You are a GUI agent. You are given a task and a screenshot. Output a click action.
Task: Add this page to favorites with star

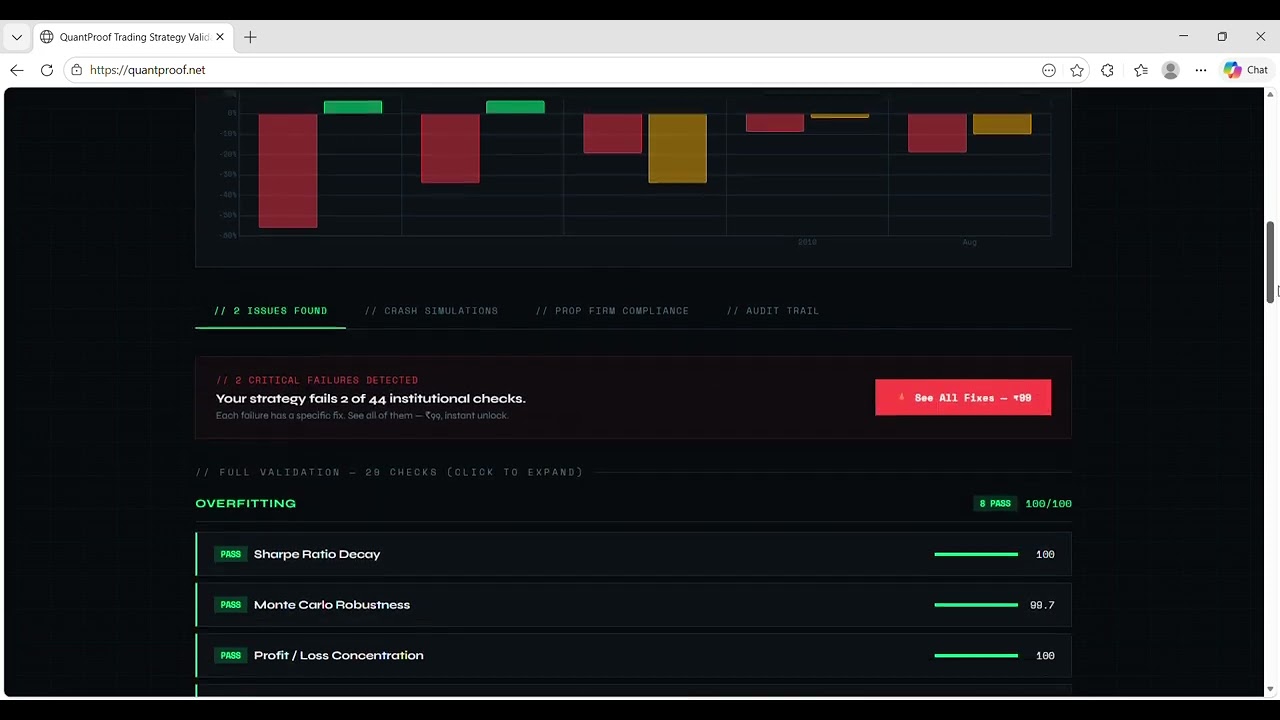[1077, 70]
